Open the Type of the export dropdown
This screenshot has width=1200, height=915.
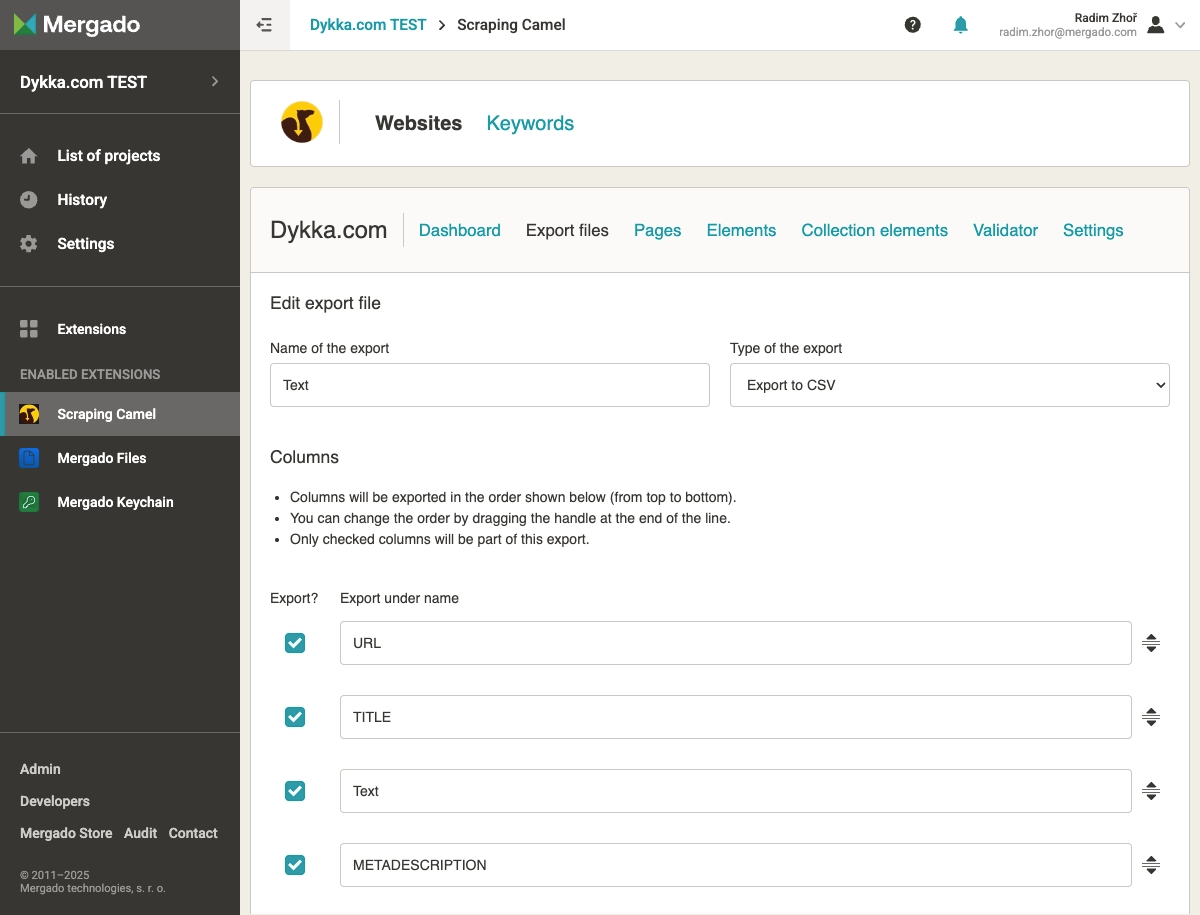(x=949, y=385)
